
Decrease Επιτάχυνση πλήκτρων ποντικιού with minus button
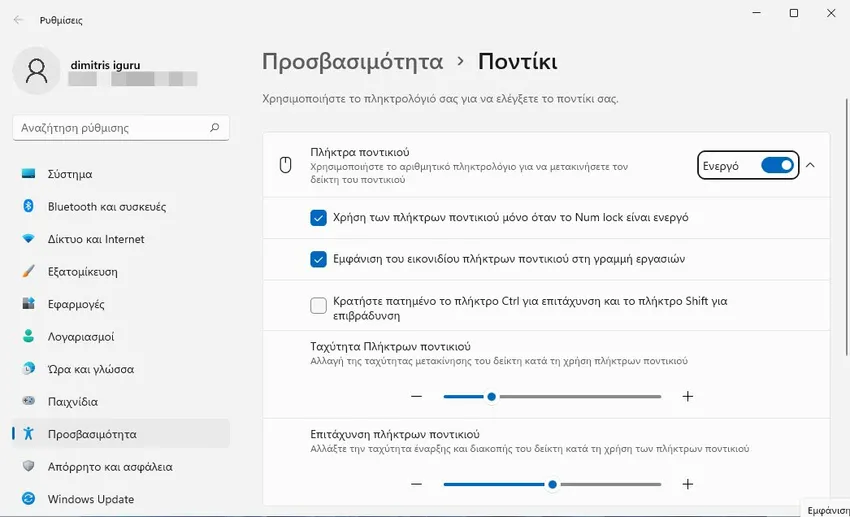416,484
